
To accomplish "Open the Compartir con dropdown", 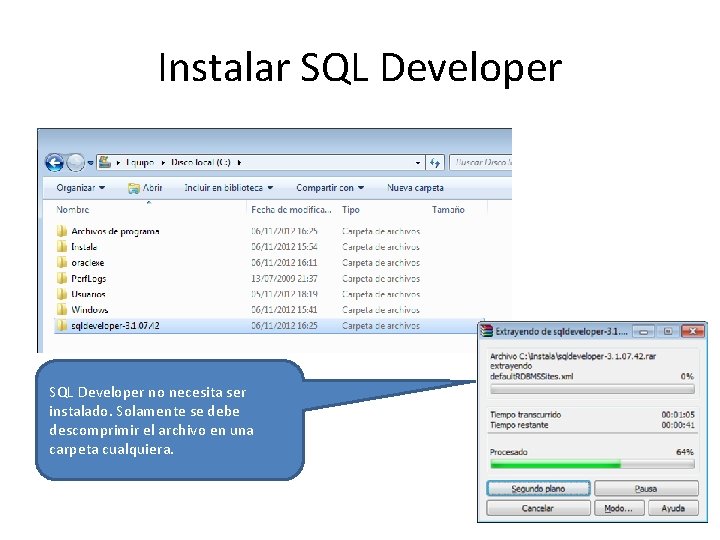I will tap(330, 187).
